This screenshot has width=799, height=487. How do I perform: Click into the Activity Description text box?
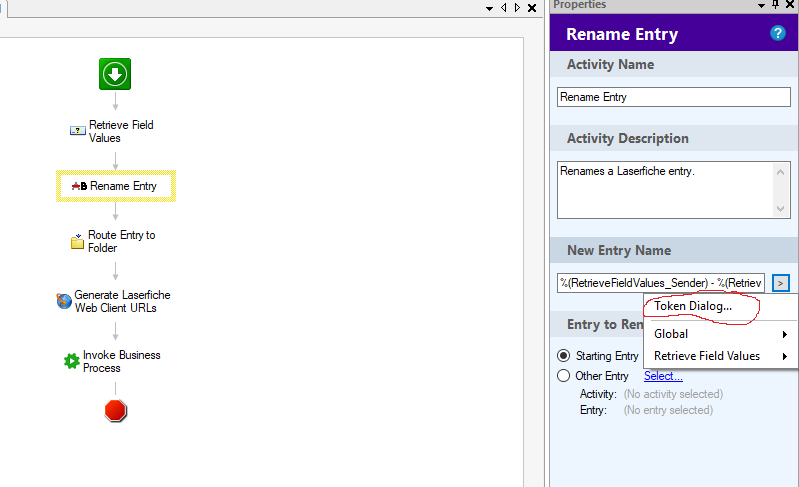click(665, 190)
